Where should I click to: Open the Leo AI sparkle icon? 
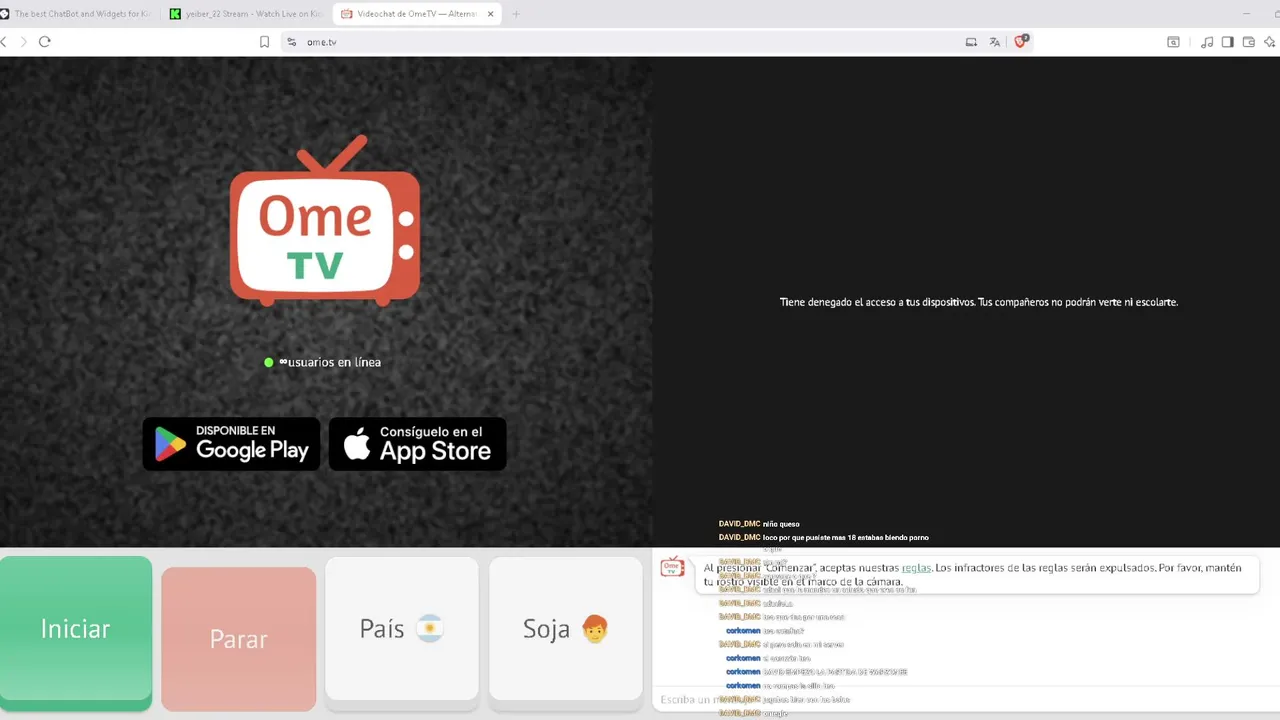point(1270,42)
